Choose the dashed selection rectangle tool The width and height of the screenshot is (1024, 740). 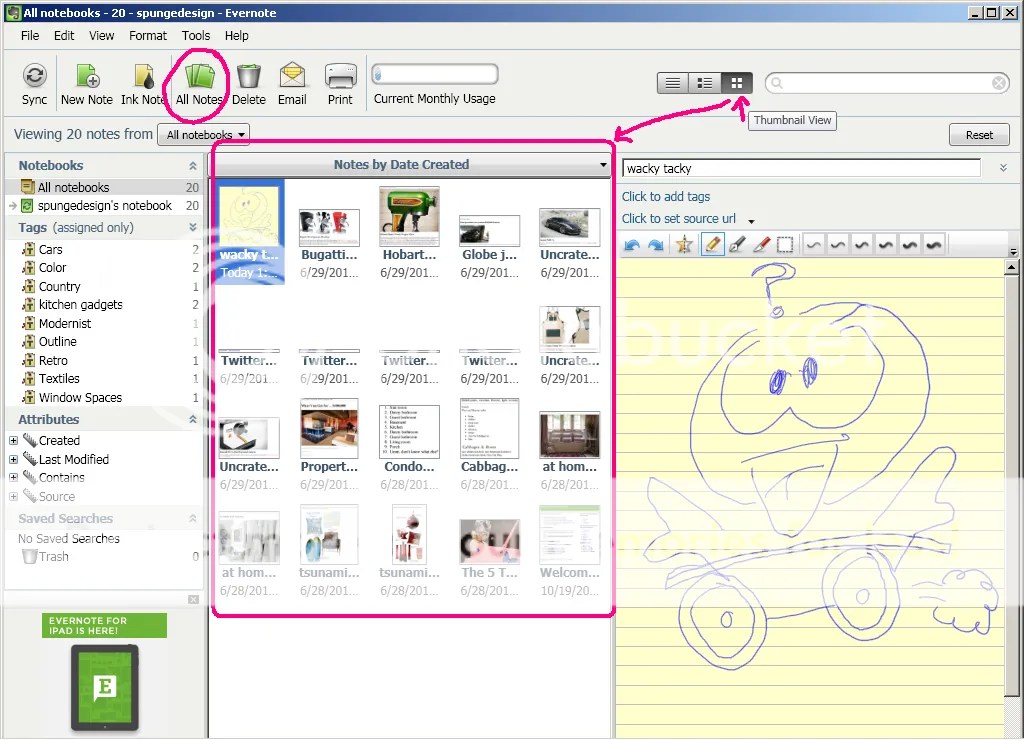point(785,245)
